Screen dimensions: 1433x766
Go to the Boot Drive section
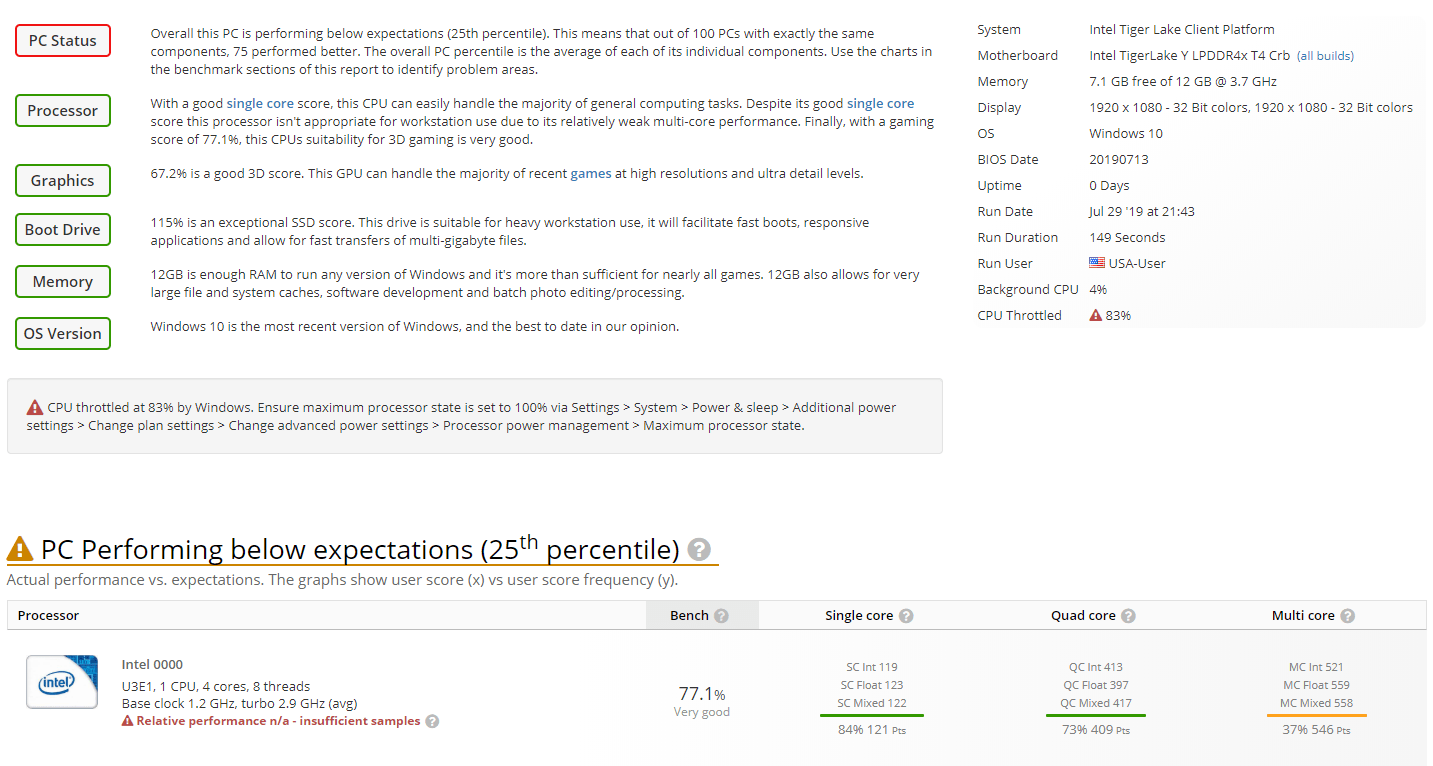click(x=63, y=230)
